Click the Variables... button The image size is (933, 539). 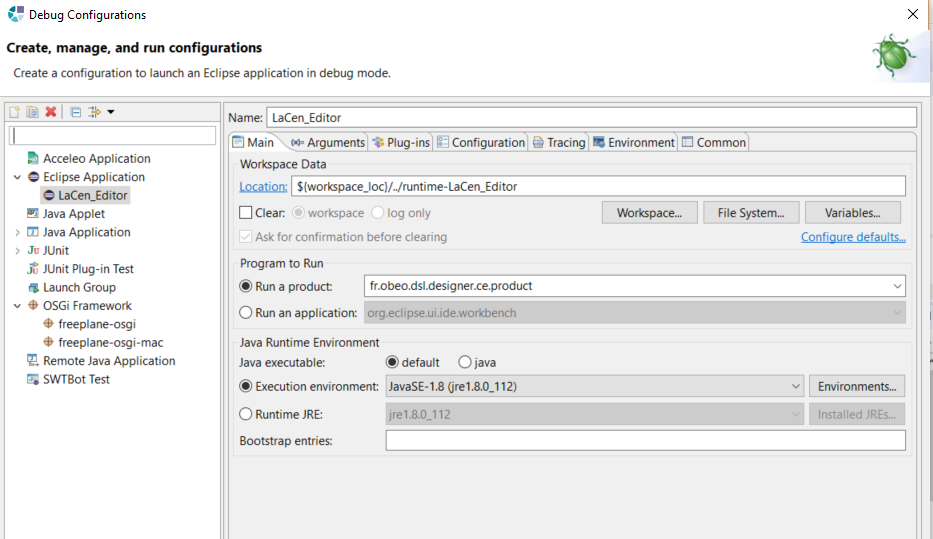coord(853,212)
